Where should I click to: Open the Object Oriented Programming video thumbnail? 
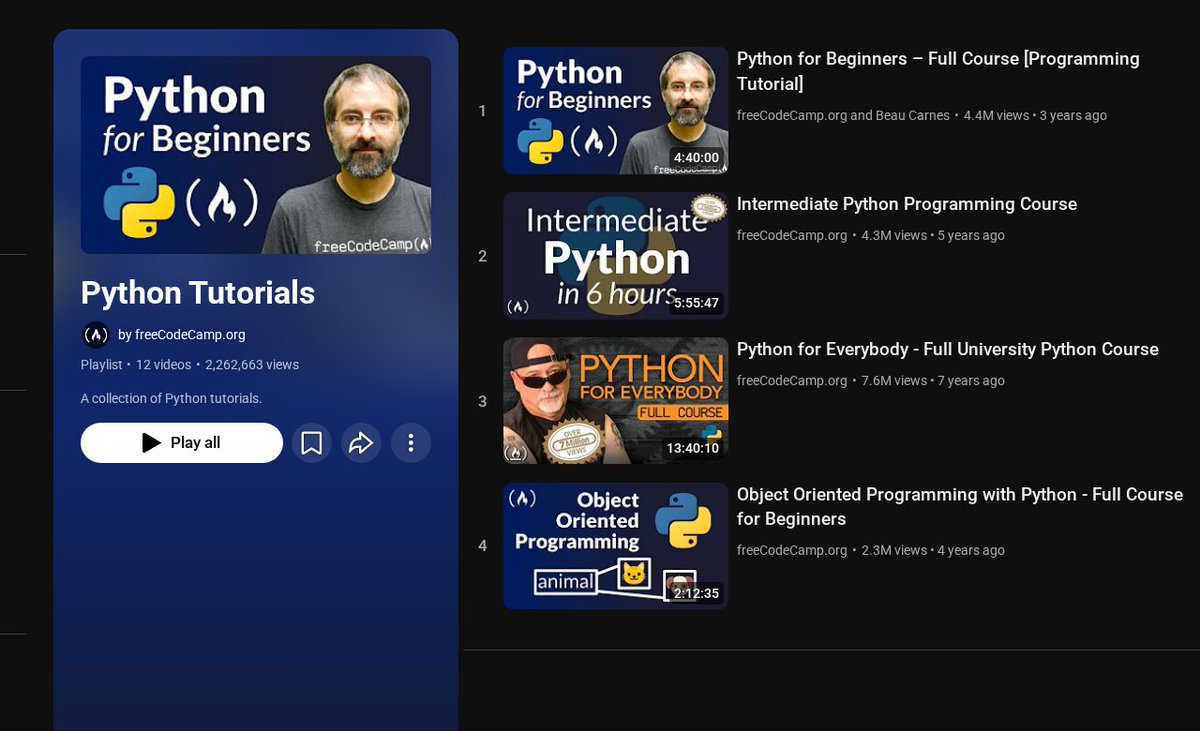pyautogui.click(x=616, y=546)
